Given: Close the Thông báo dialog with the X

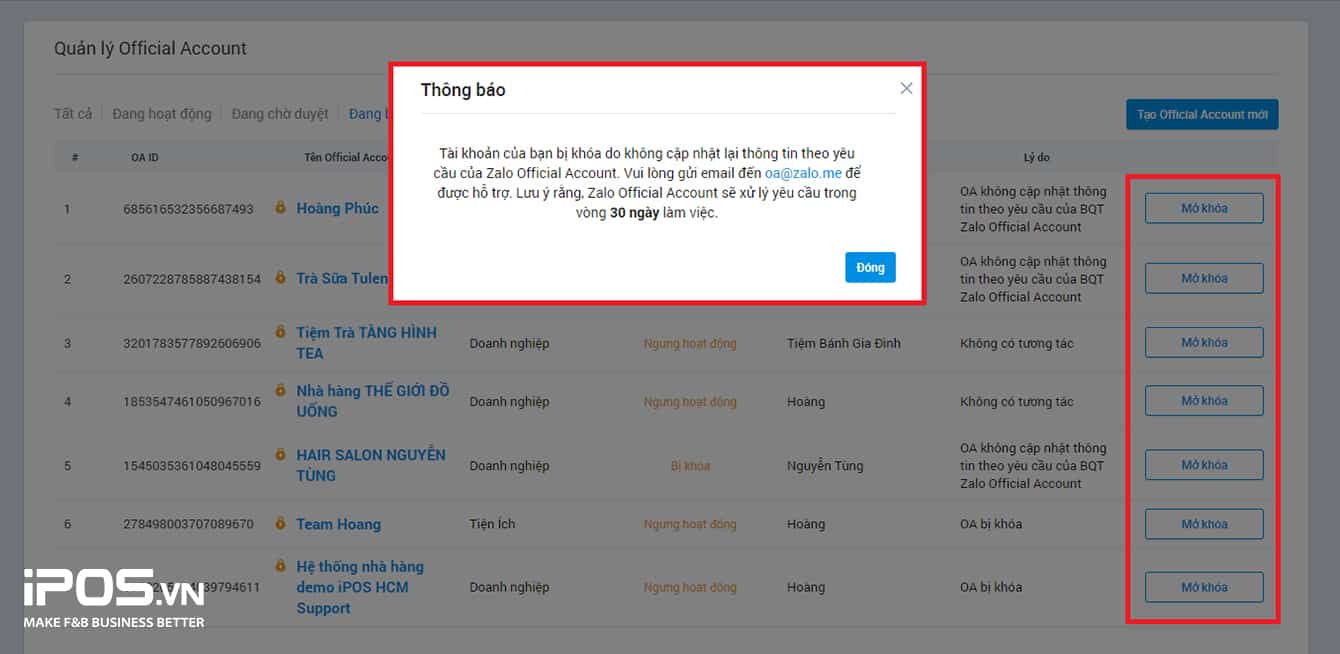Looking at the screenshot, I should (x=906, y=88).
